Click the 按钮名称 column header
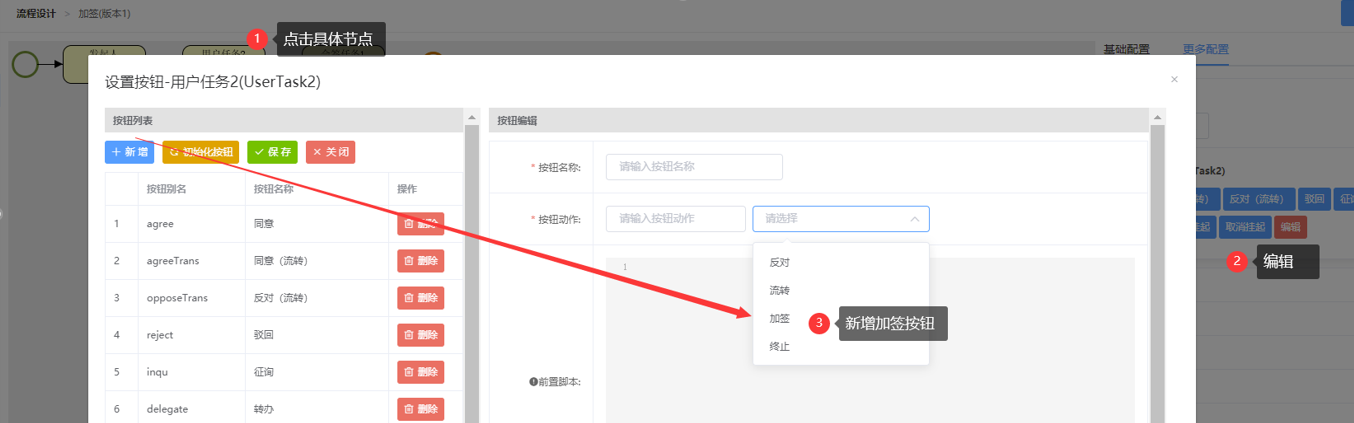Viewport: 1354px width, 423px height. tap(317, 189)
